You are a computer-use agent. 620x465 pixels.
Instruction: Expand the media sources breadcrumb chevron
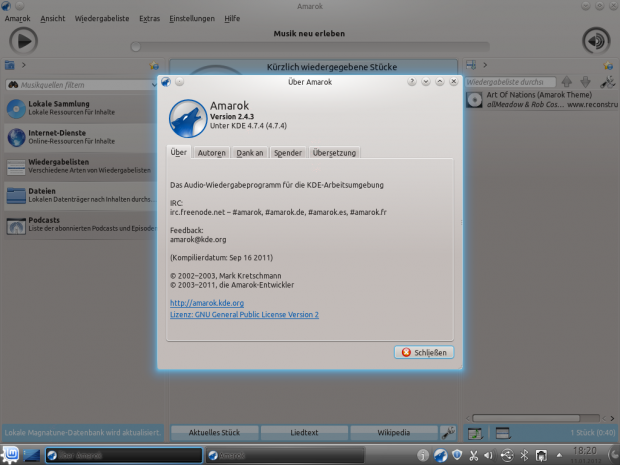click(x=24, y=65)
